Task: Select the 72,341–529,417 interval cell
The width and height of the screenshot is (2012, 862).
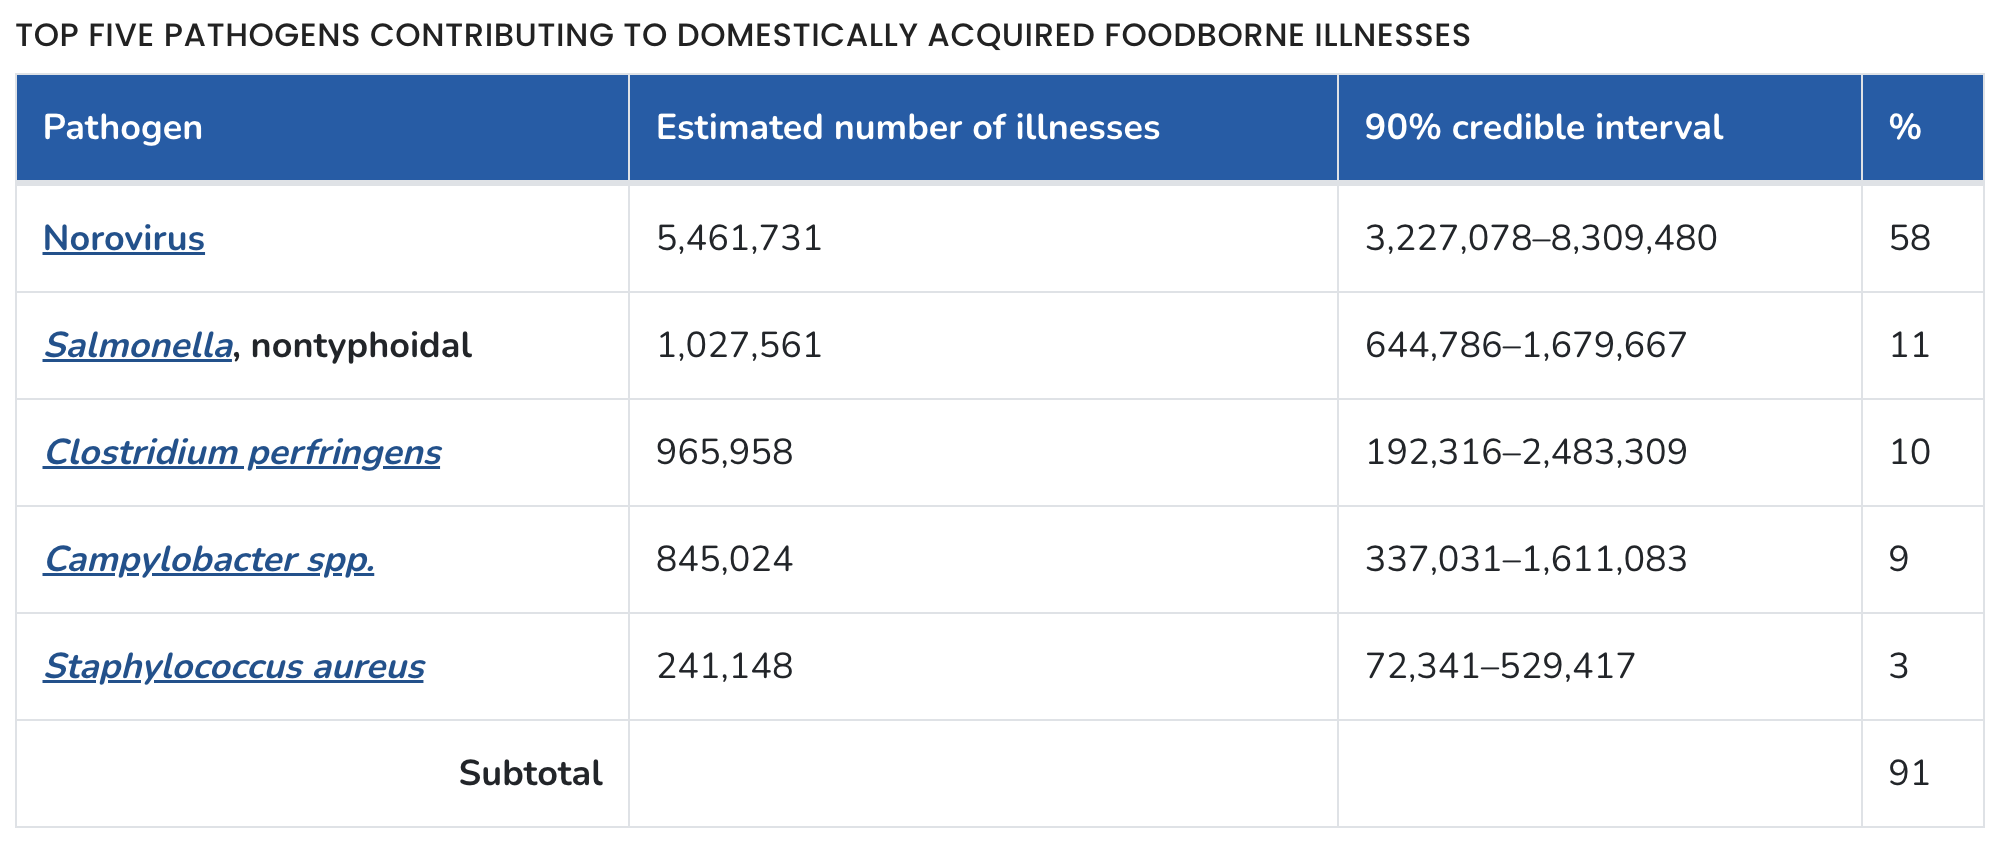Action: [1500, 667]
